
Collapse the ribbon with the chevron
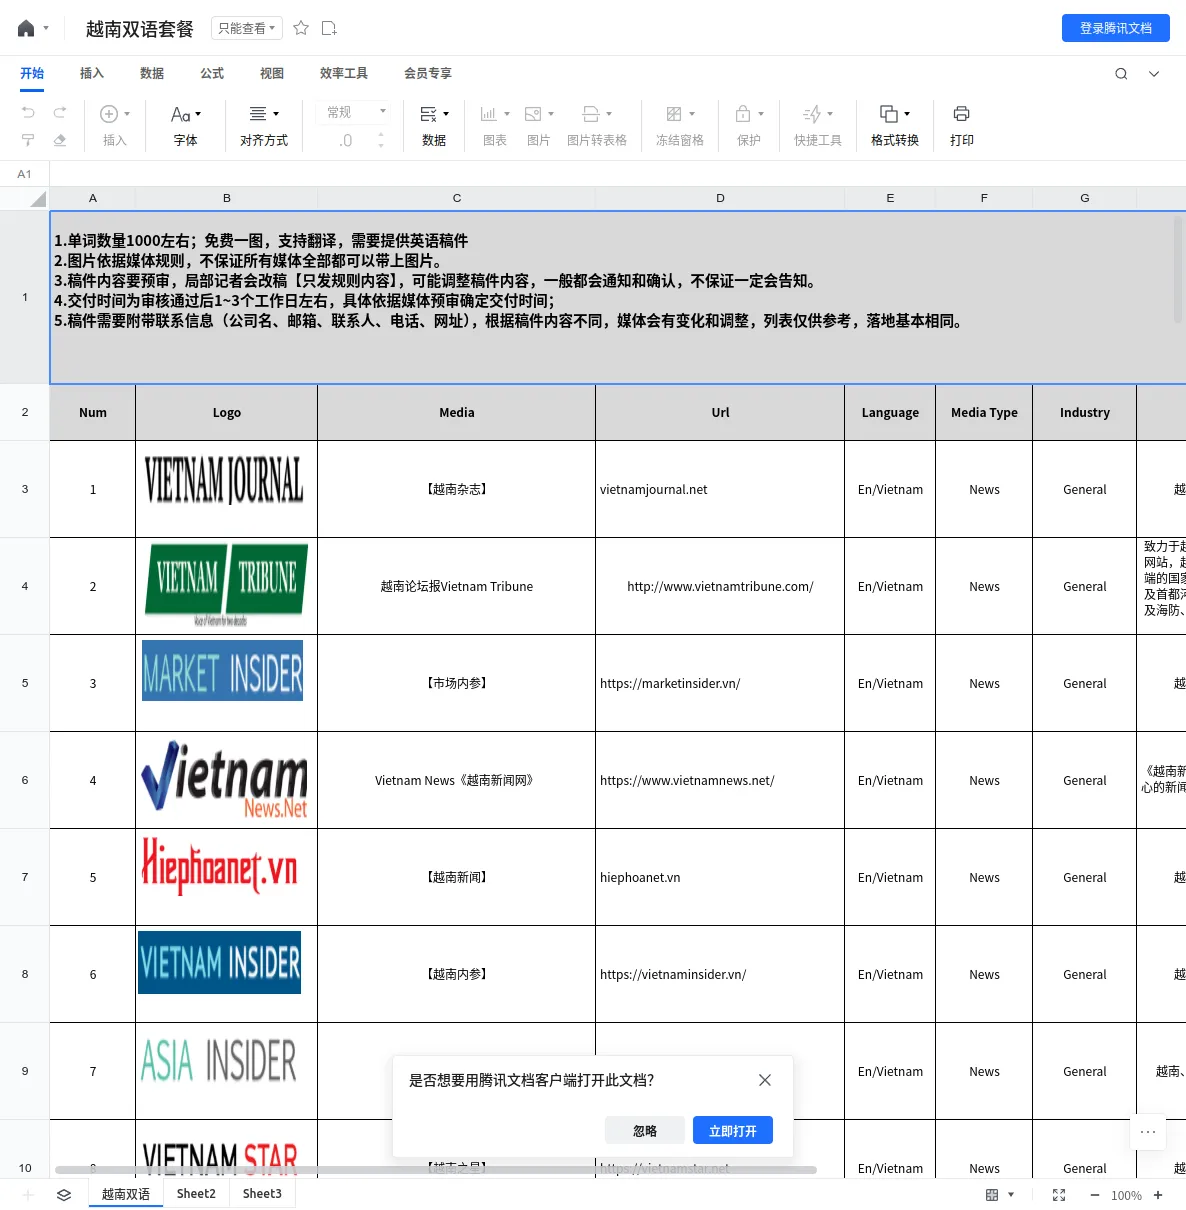[1154, 73]
